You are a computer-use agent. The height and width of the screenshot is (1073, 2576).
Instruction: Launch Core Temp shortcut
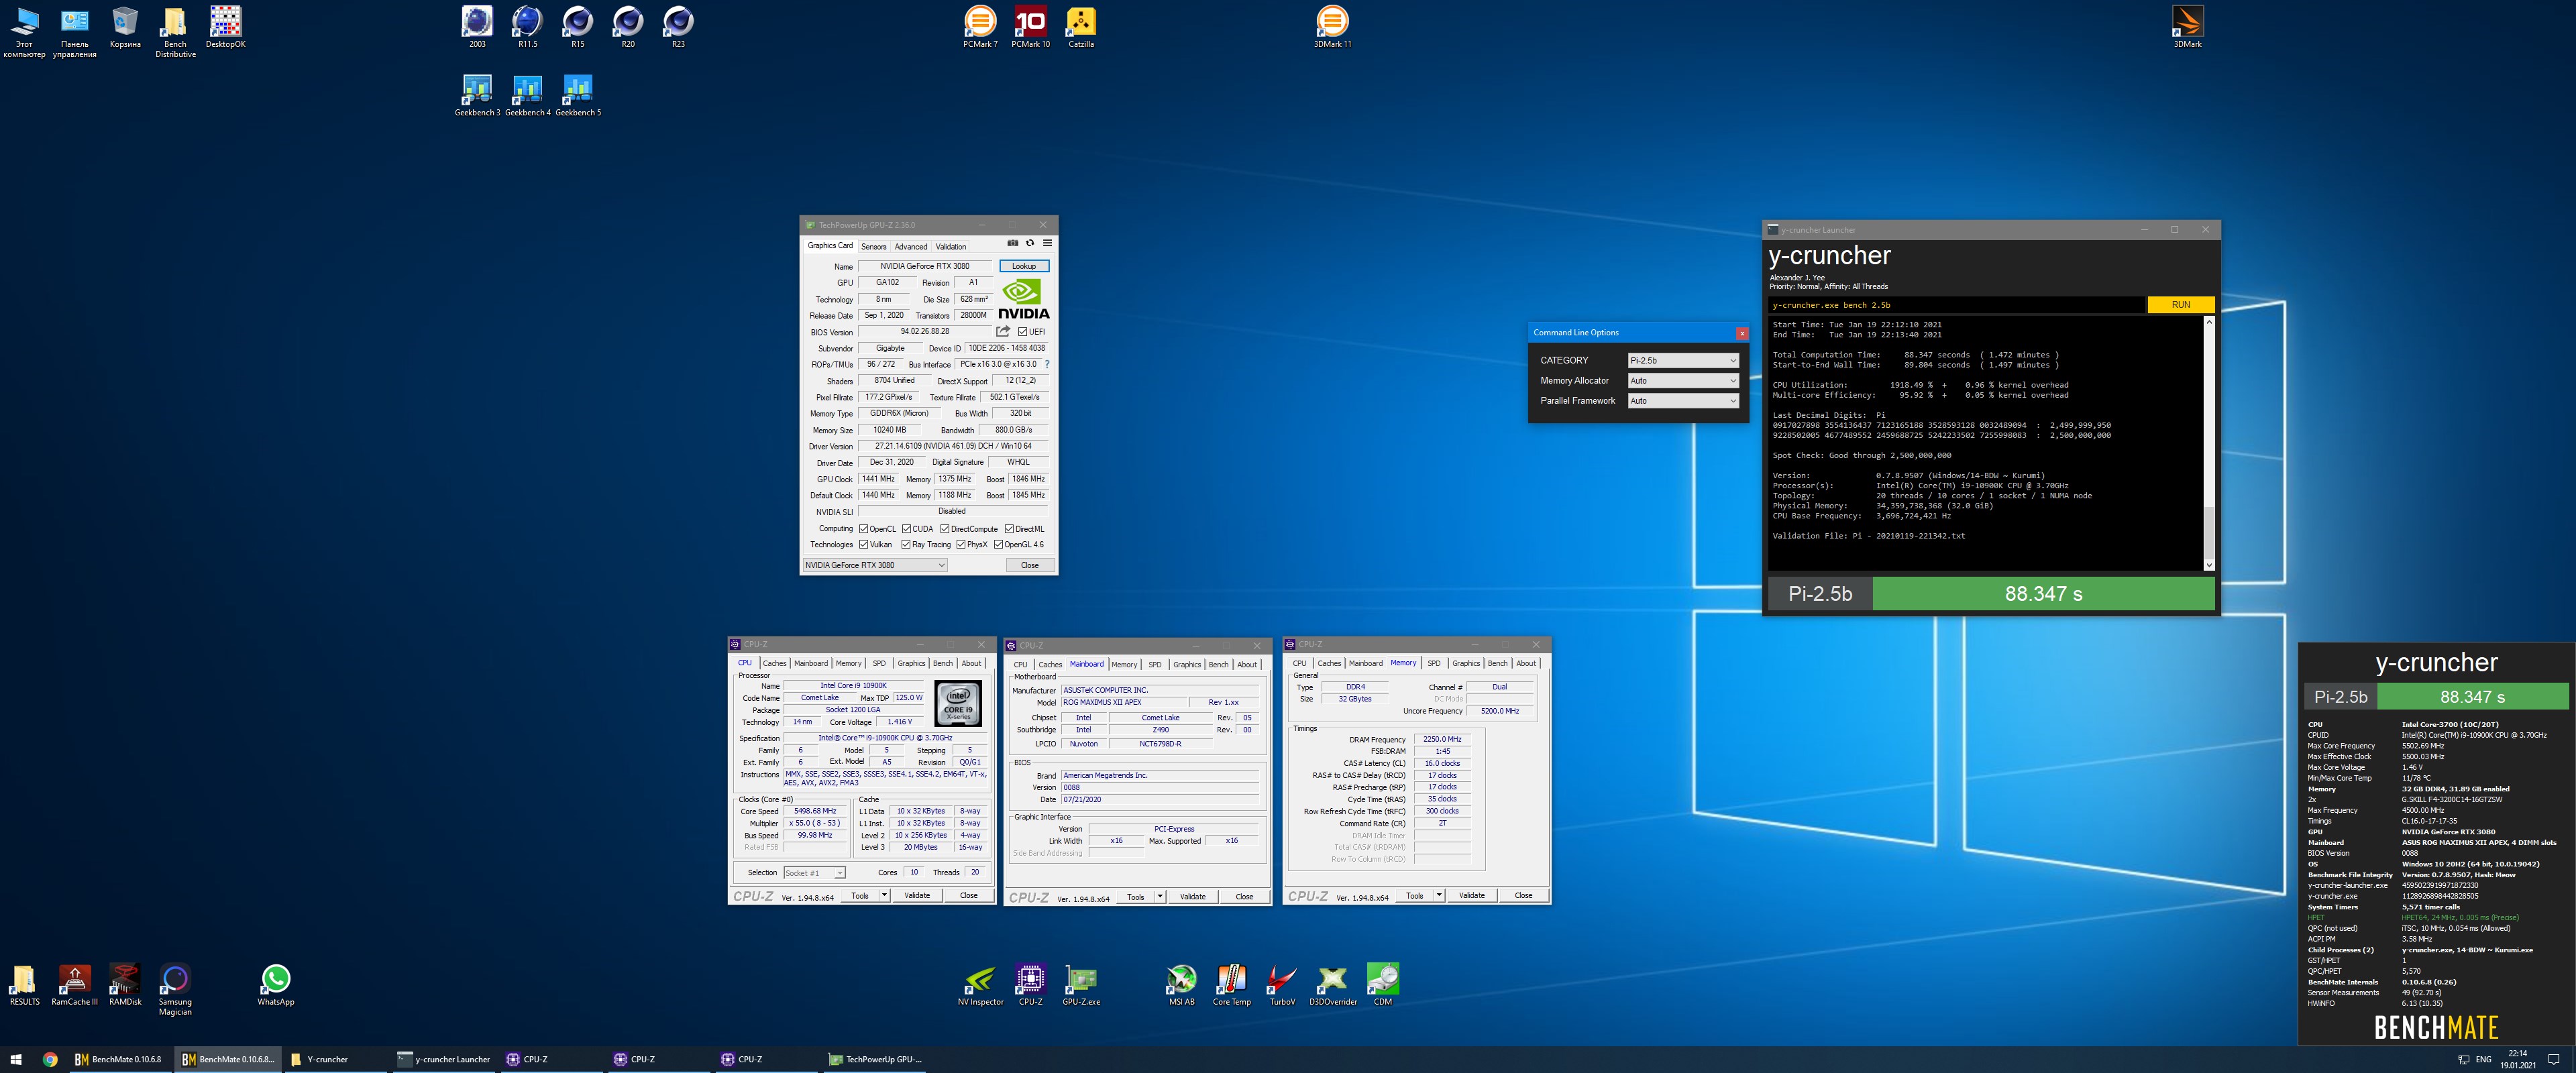[1231, 984]
